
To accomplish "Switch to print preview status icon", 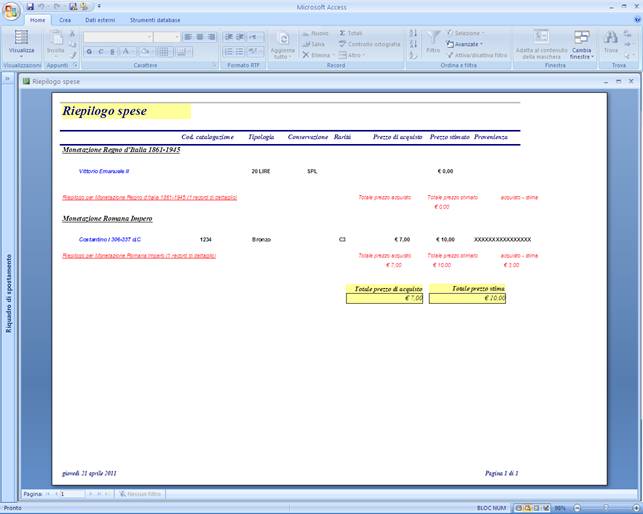I will (528, 508).
